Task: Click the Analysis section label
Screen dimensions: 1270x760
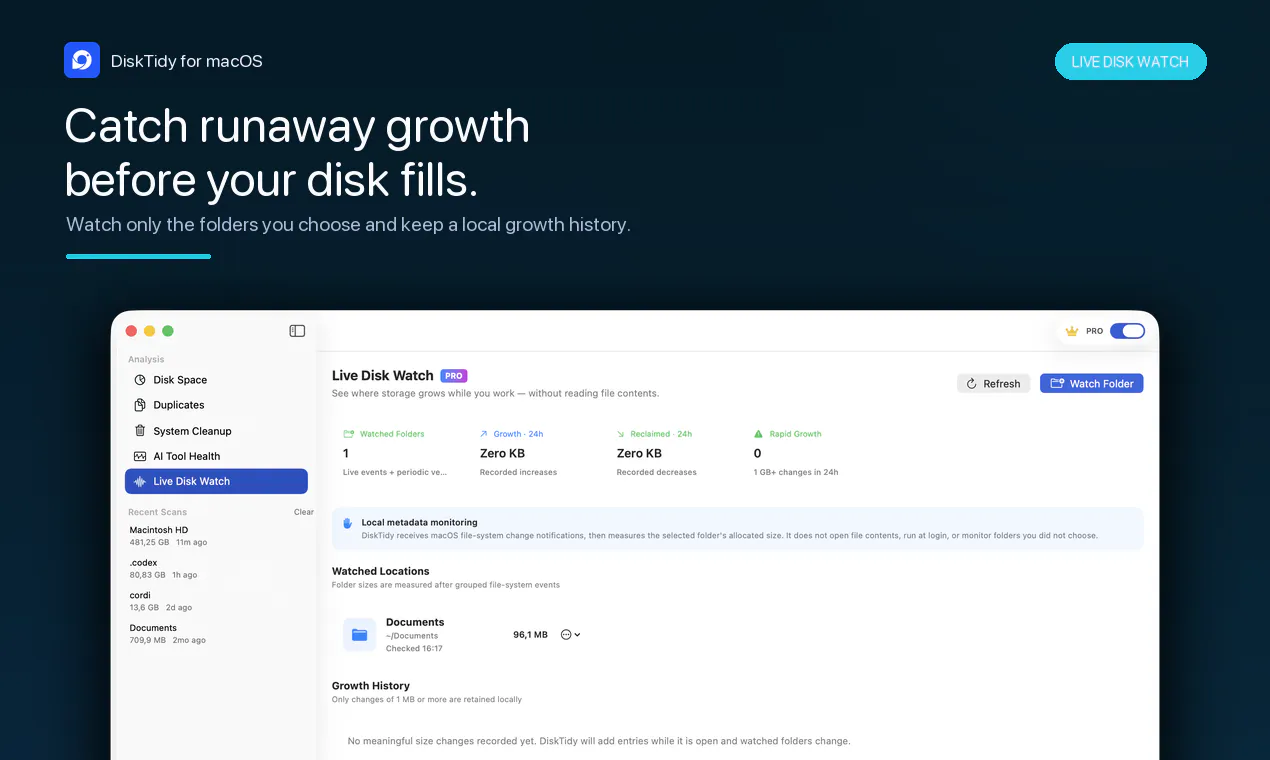Action: pyautogui.click(x=146, y=359)
